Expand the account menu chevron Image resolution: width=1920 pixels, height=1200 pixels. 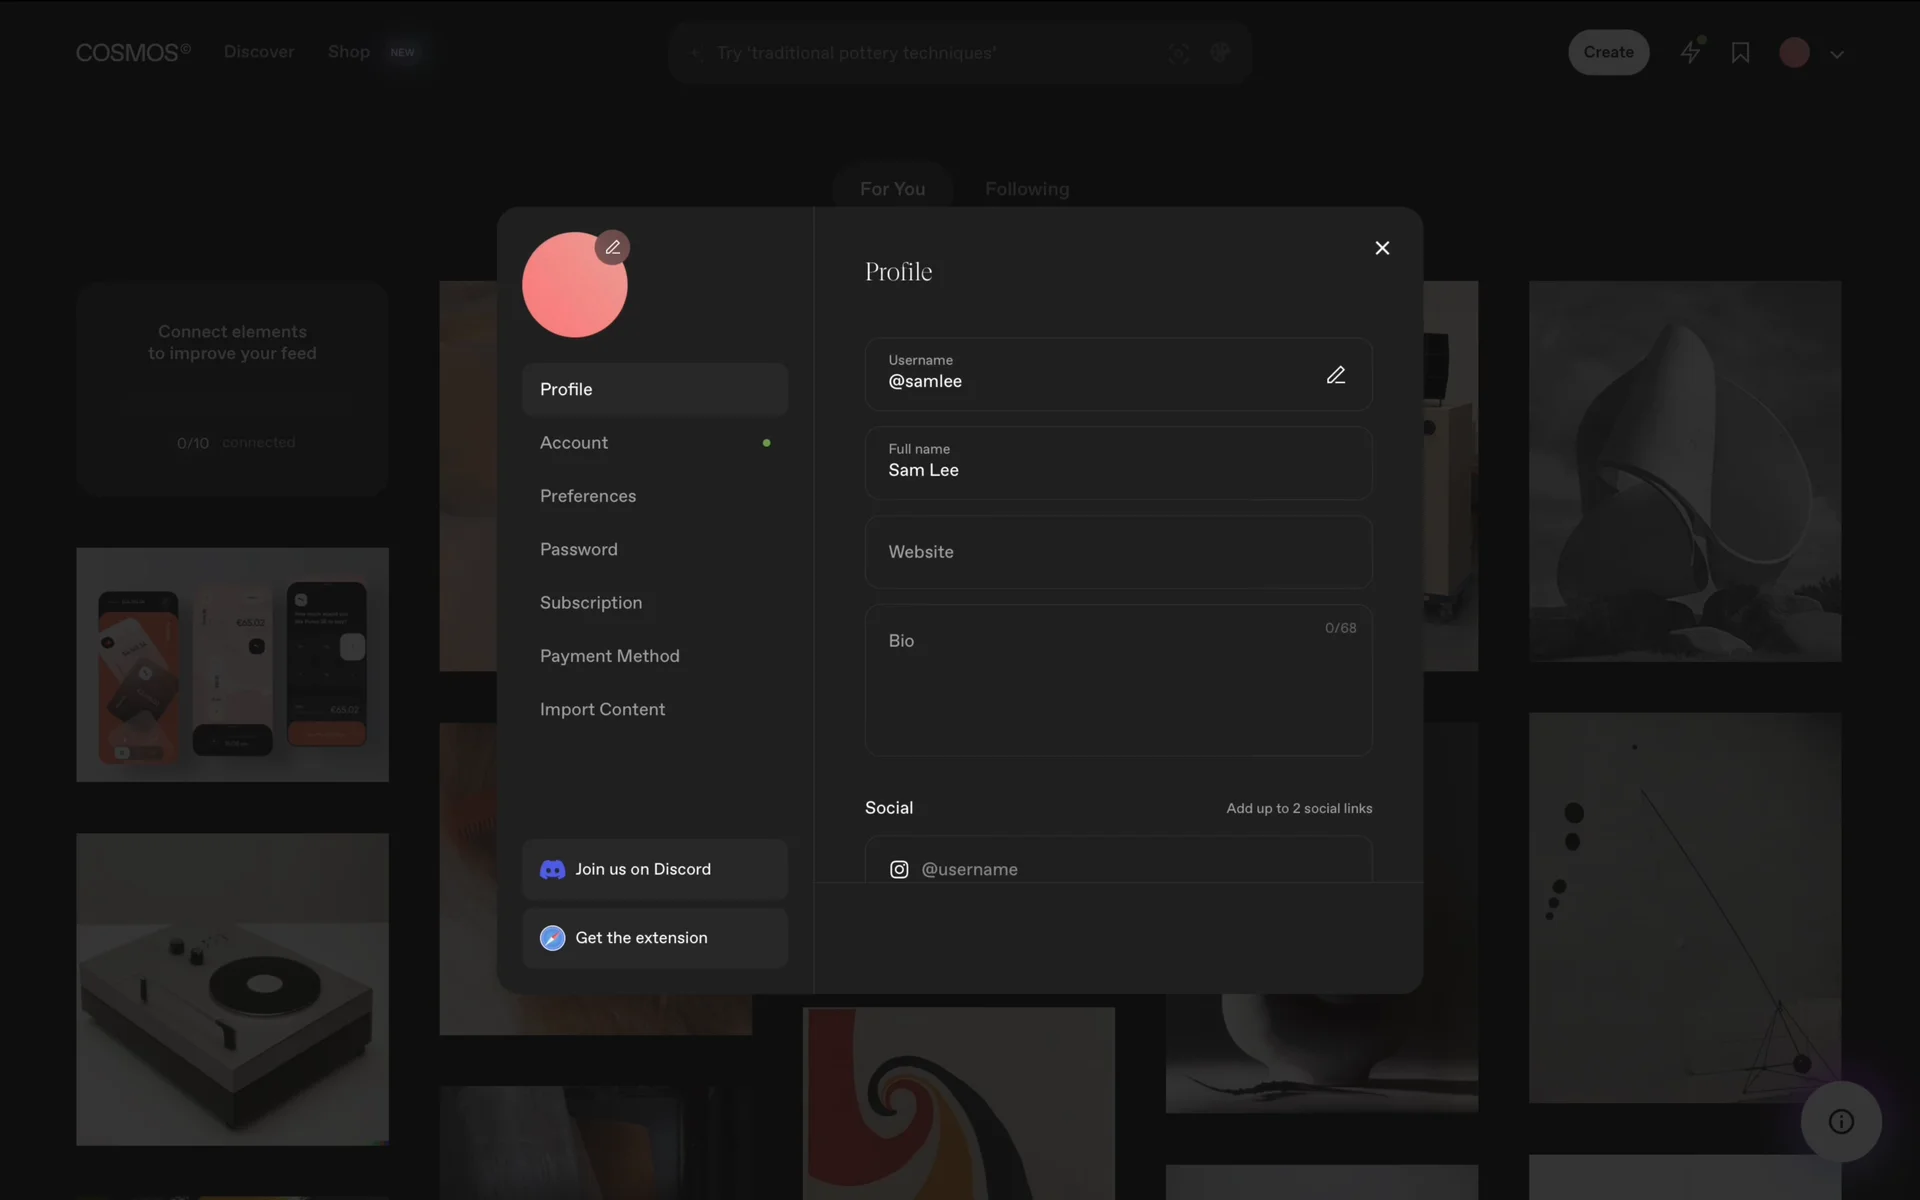click(1837, 54)
